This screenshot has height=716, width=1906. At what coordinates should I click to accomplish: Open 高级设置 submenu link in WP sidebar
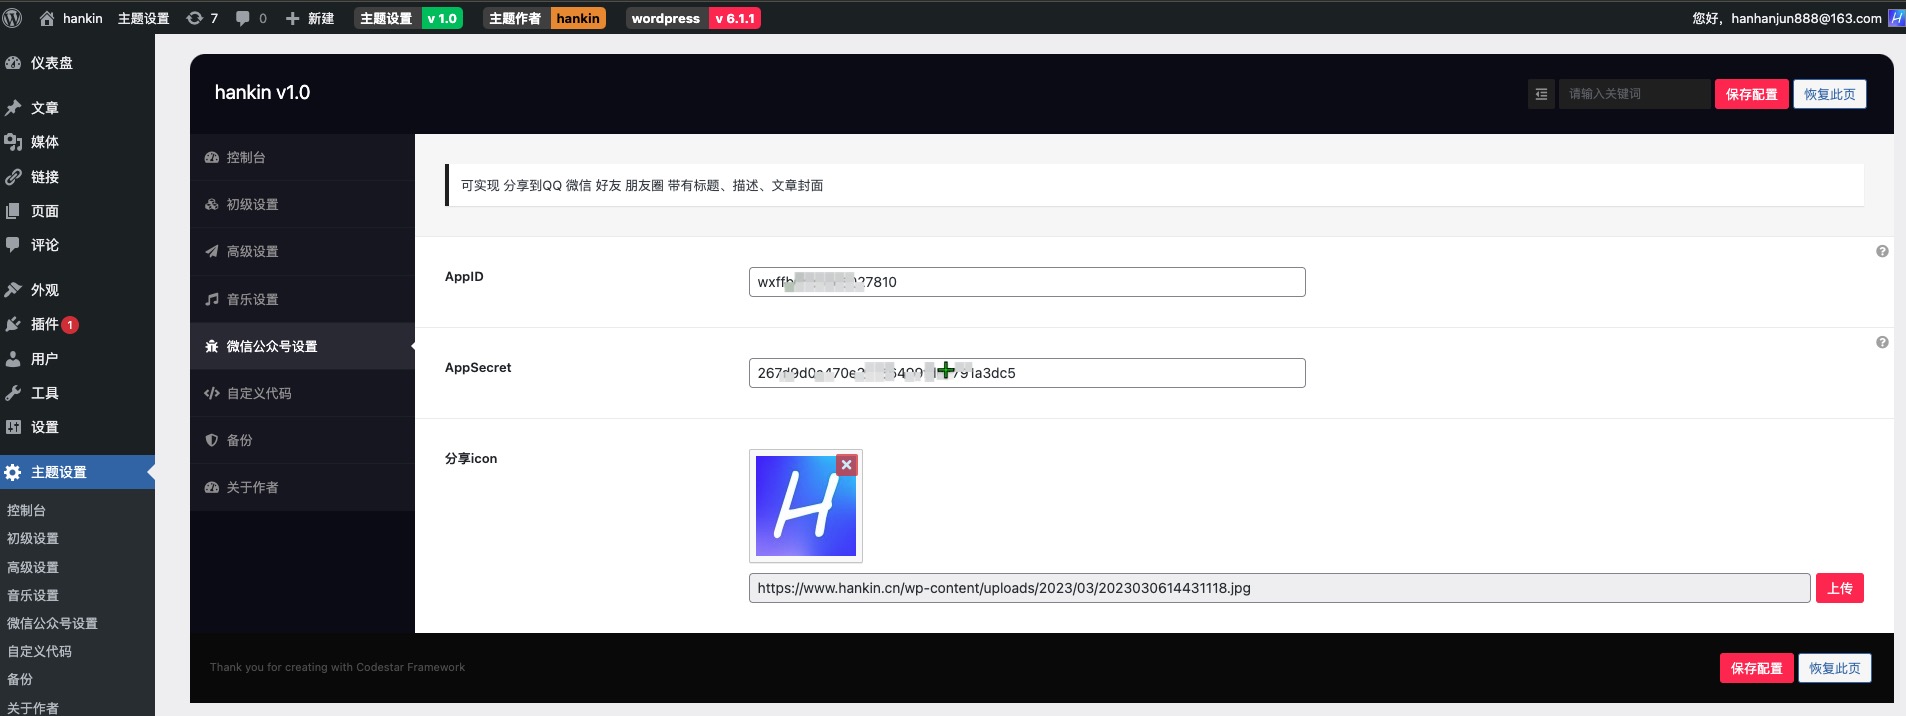[x=33, y=567]
